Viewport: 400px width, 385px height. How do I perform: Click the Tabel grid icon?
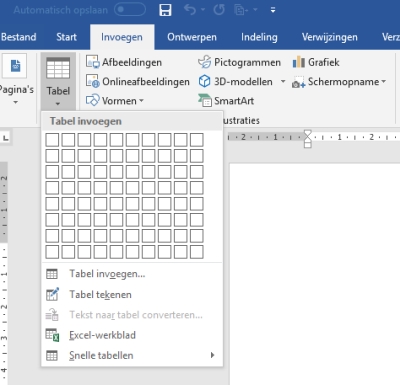coord(58,68)
